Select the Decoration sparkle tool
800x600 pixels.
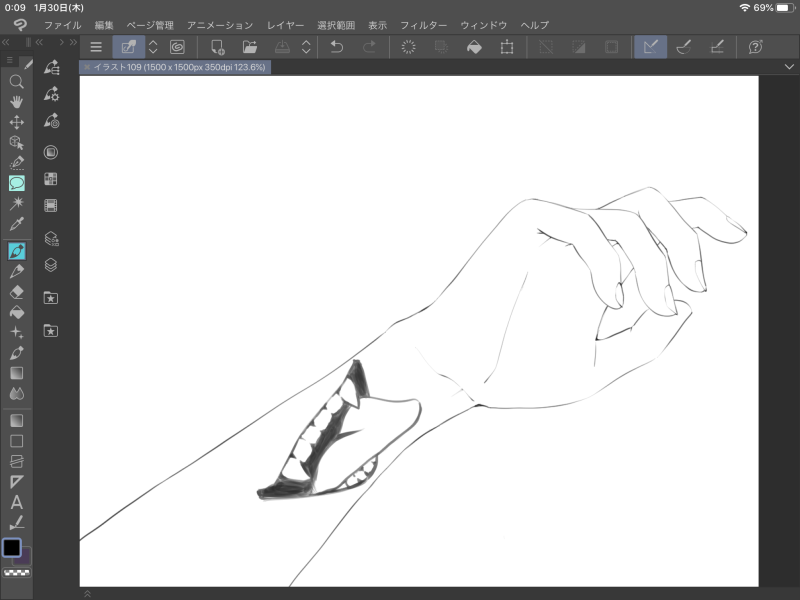pos(16,333)
